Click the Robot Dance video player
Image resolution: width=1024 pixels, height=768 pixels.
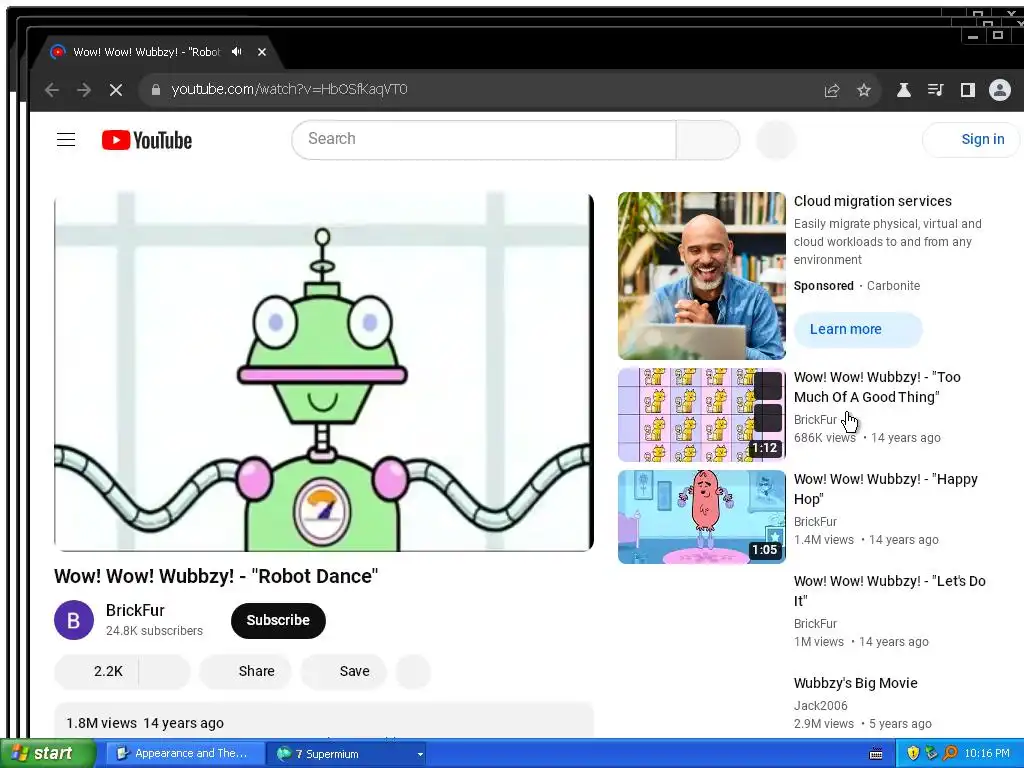coord(324,372)
